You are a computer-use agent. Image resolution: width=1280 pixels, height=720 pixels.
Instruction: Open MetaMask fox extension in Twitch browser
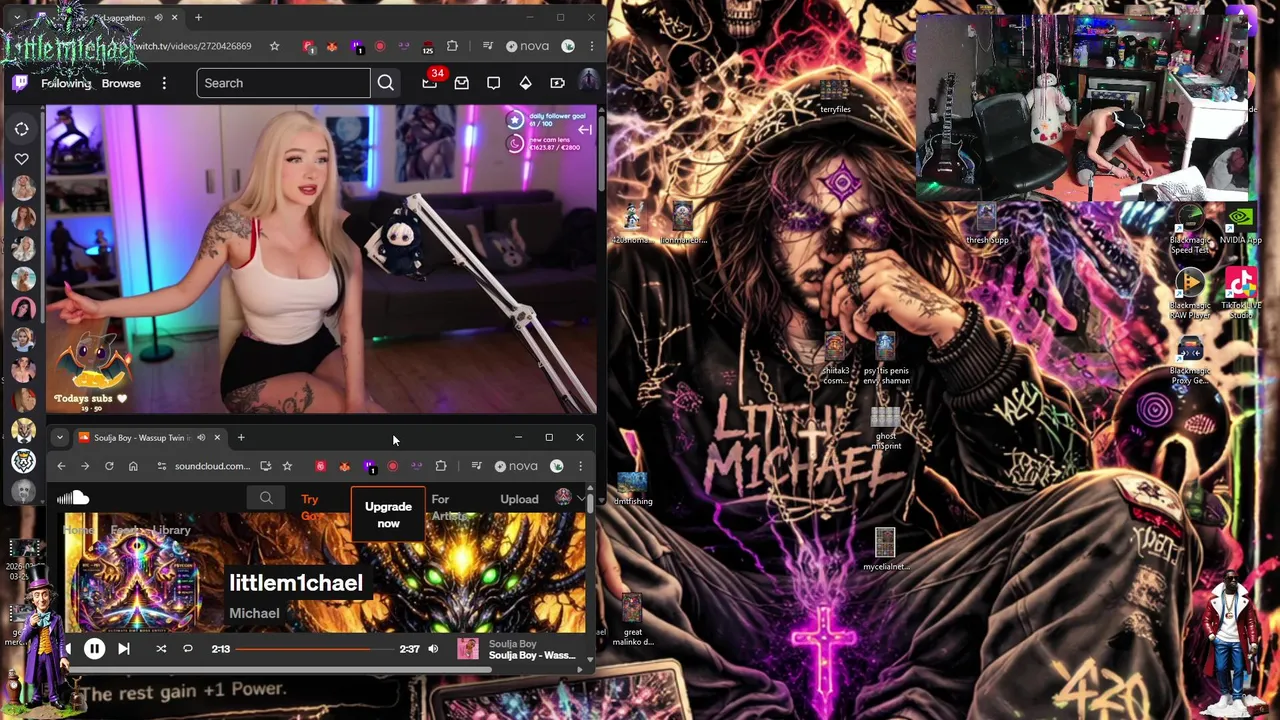(x=332, y=46)
